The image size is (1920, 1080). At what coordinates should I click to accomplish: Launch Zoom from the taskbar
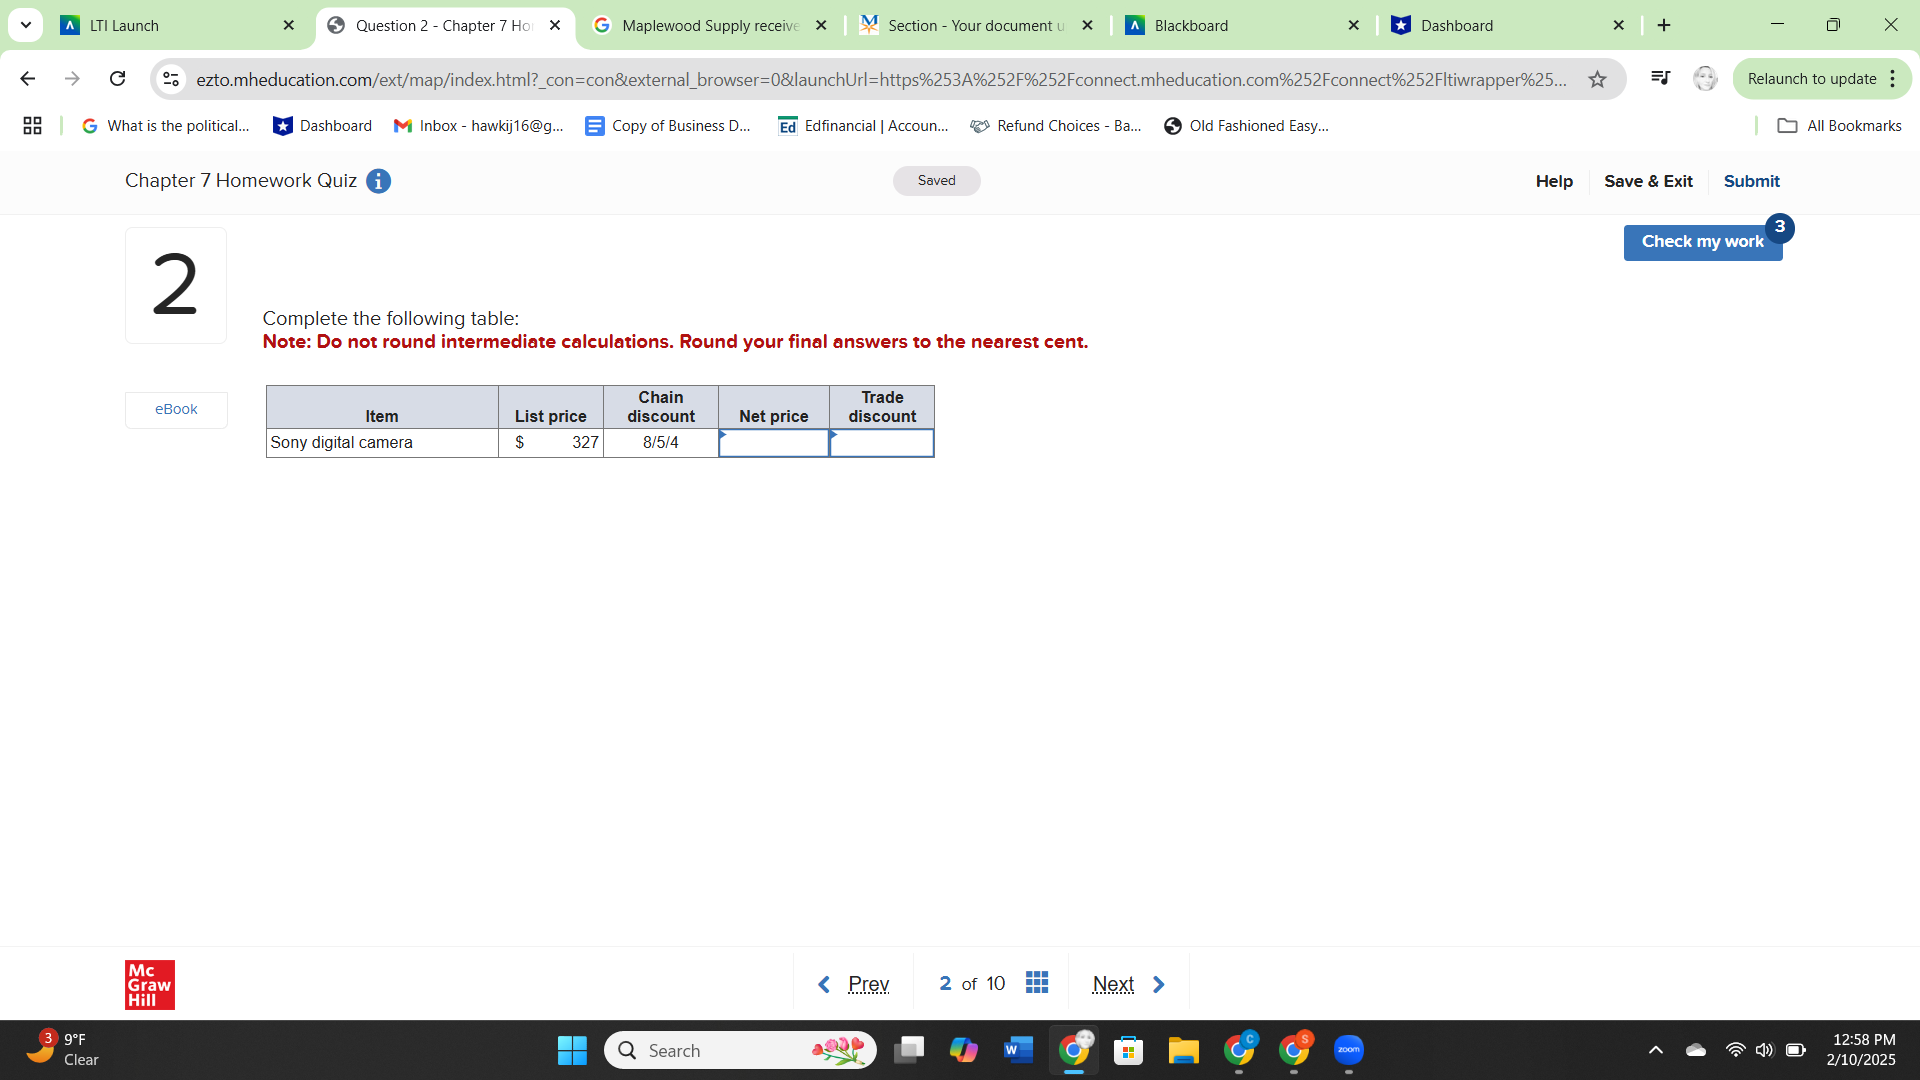pos(1348,1050)
